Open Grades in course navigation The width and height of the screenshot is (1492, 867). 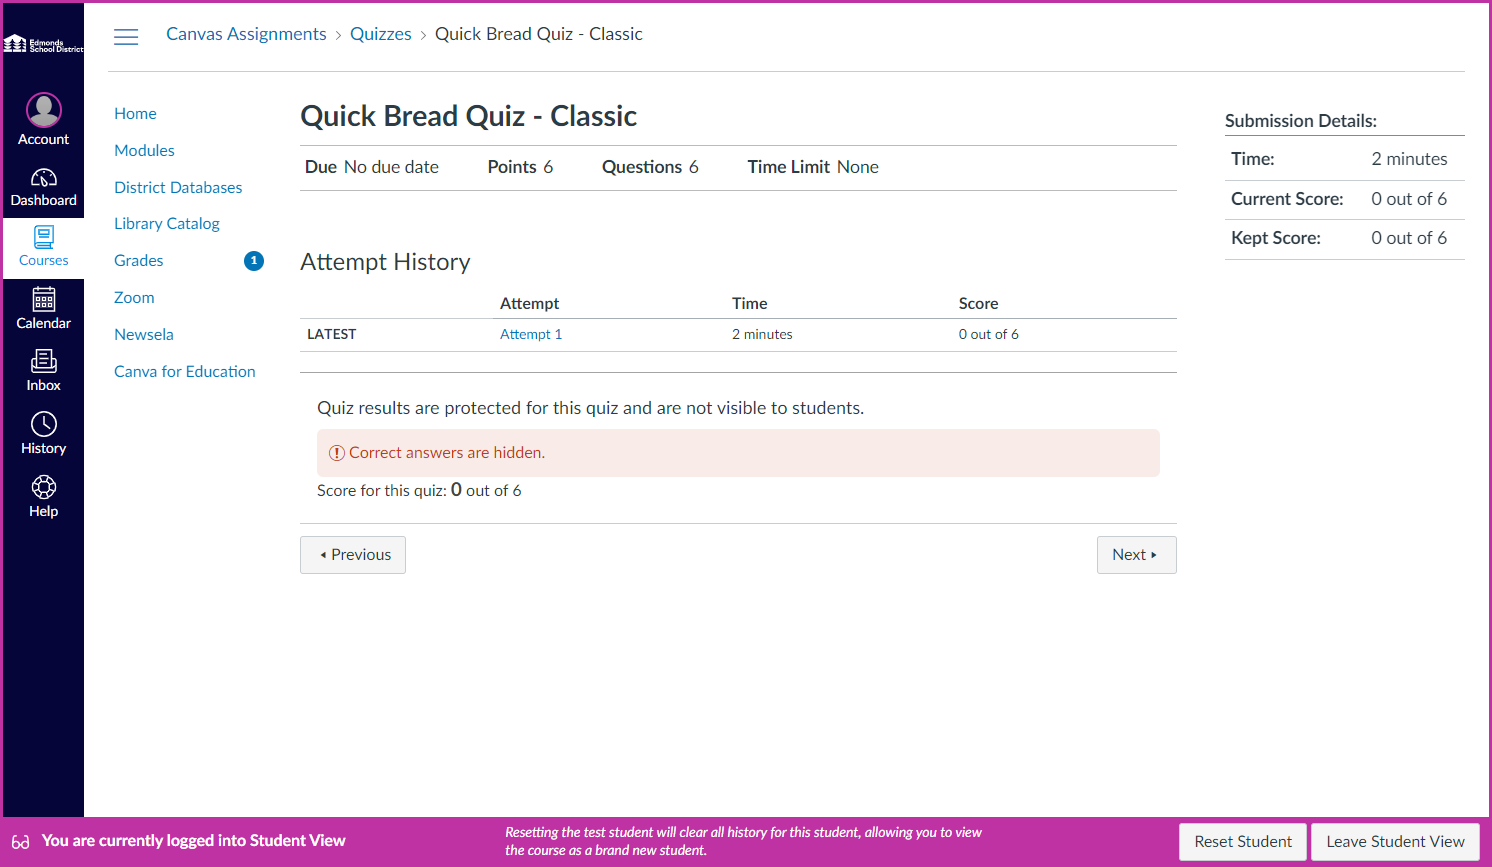tap(139, 261)
